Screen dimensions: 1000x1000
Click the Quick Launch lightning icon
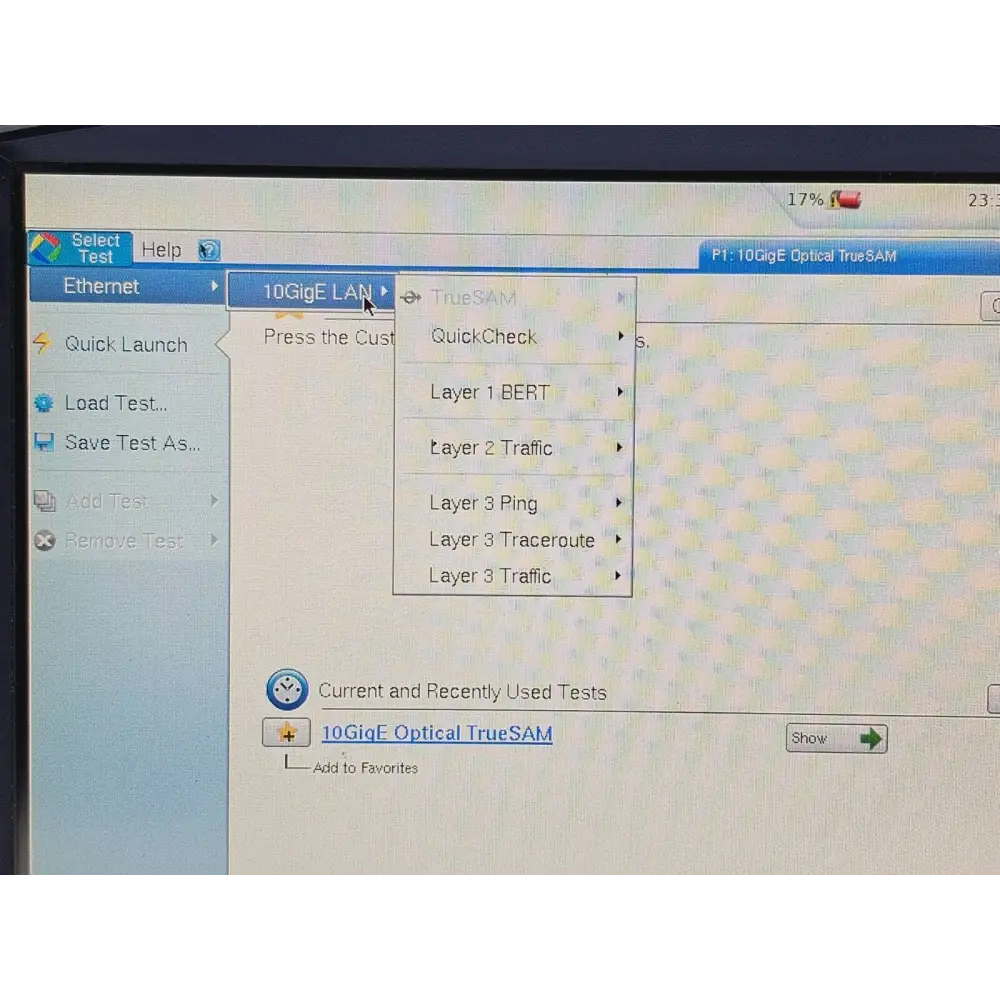click(x=42, y=343)
